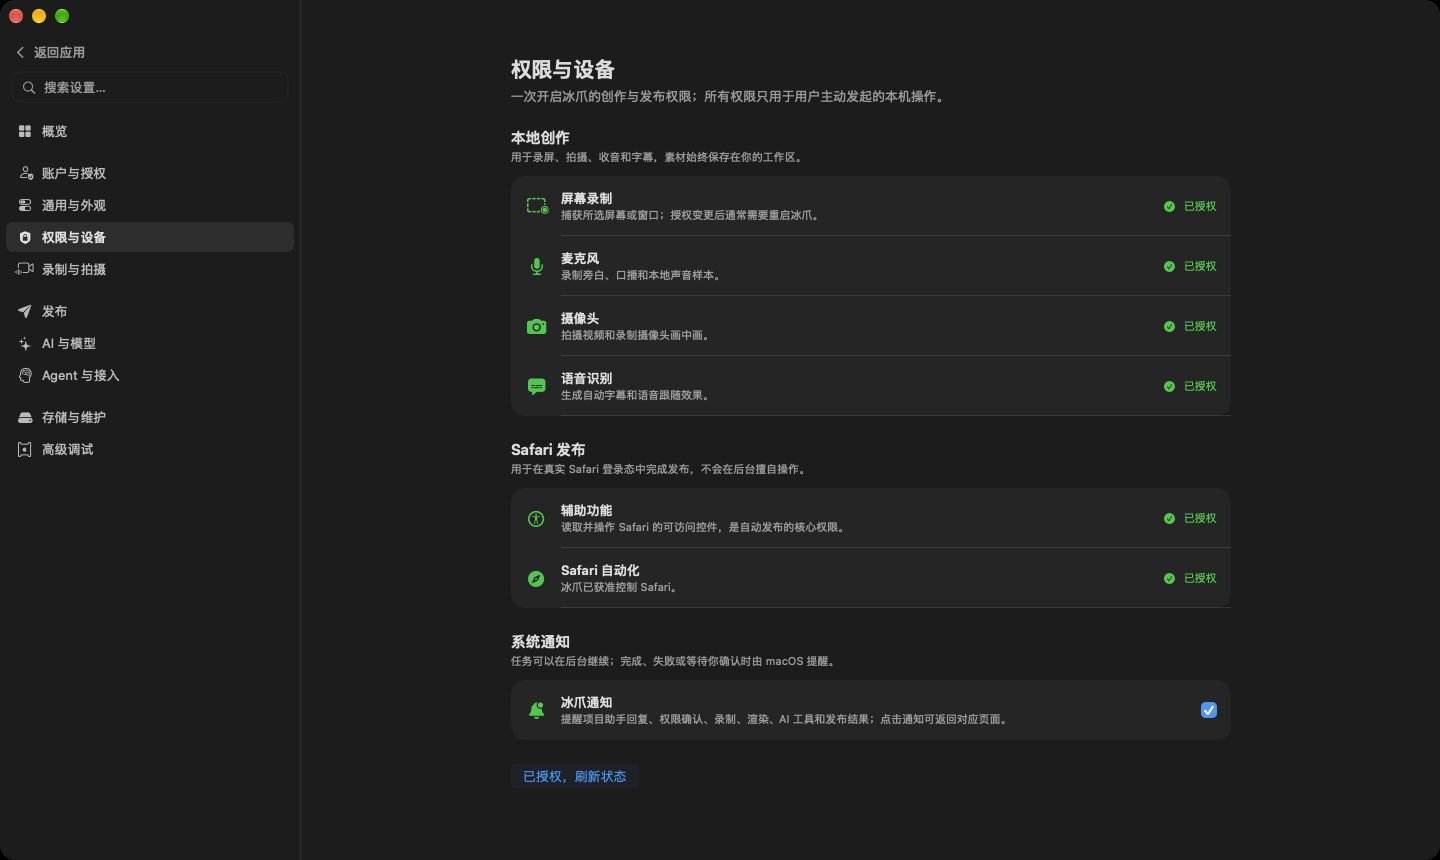Click the 通用与外观 toggle icon
This screenshot has height=860, width=1440.
tap(25, 205)
